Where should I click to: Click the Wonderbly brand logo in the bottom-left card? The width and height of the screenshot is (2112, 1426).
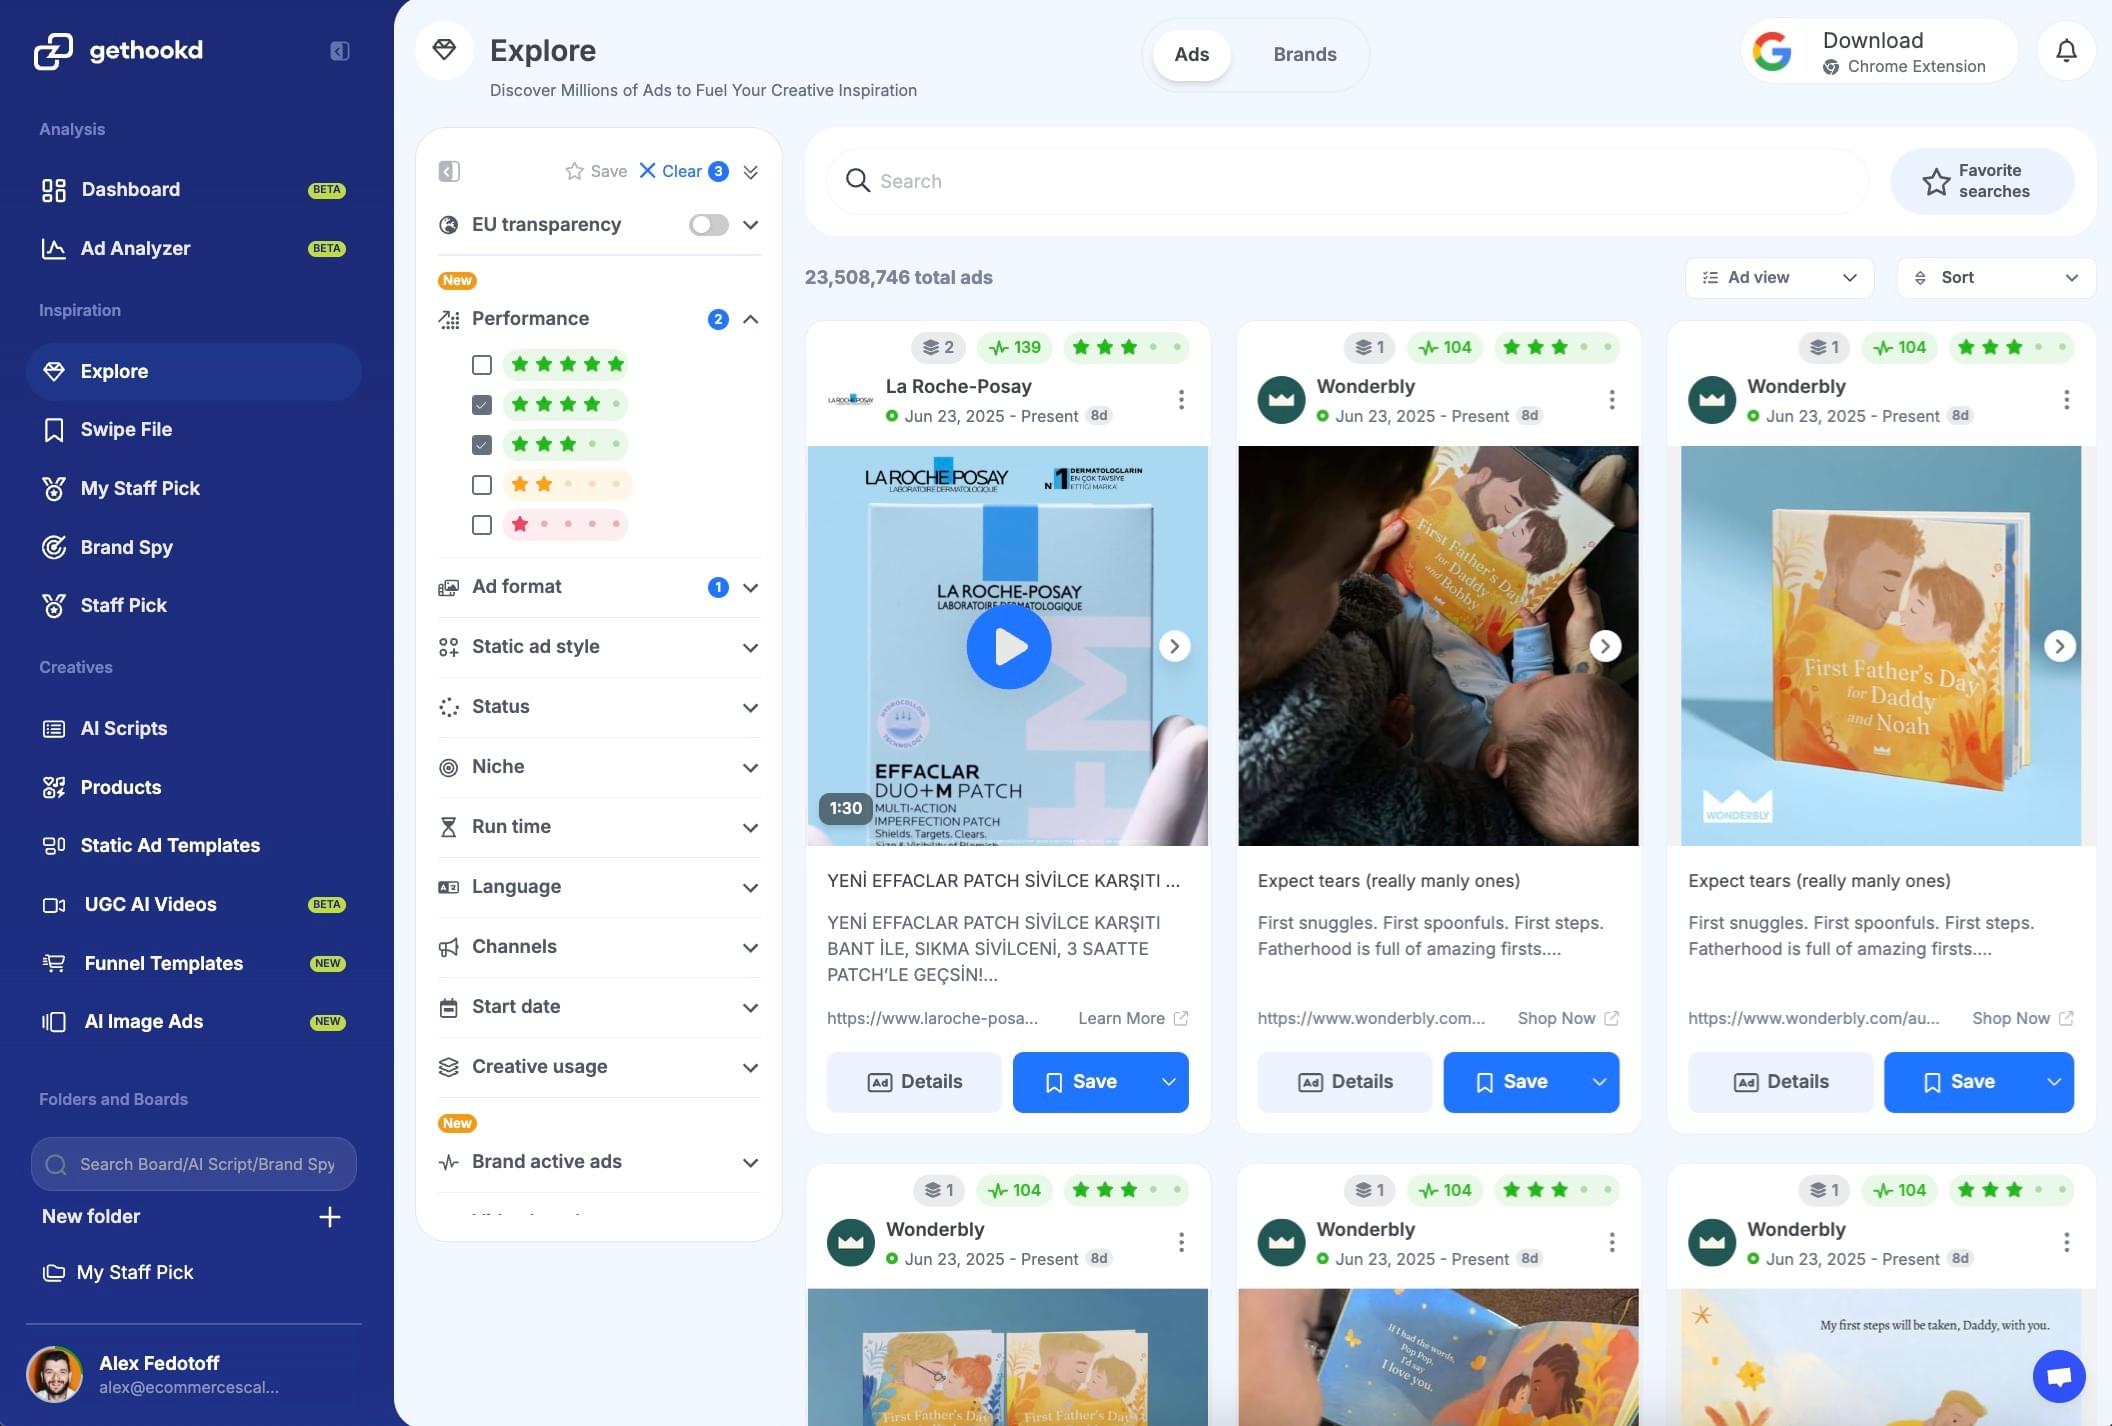pos(851,1242)
